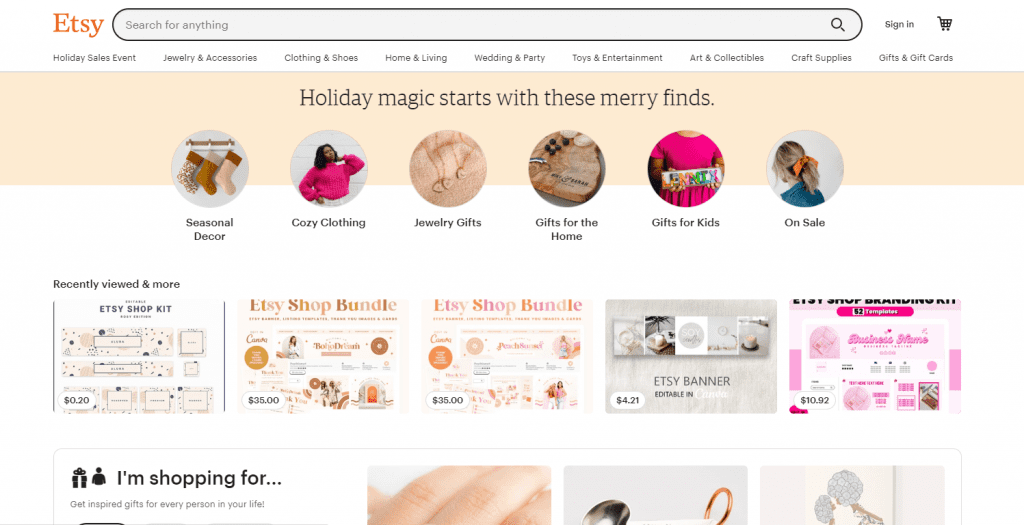Select Gifts & Gift Cards menu item
Viewport: 1024px width, 525px height.
click(916, 57)
